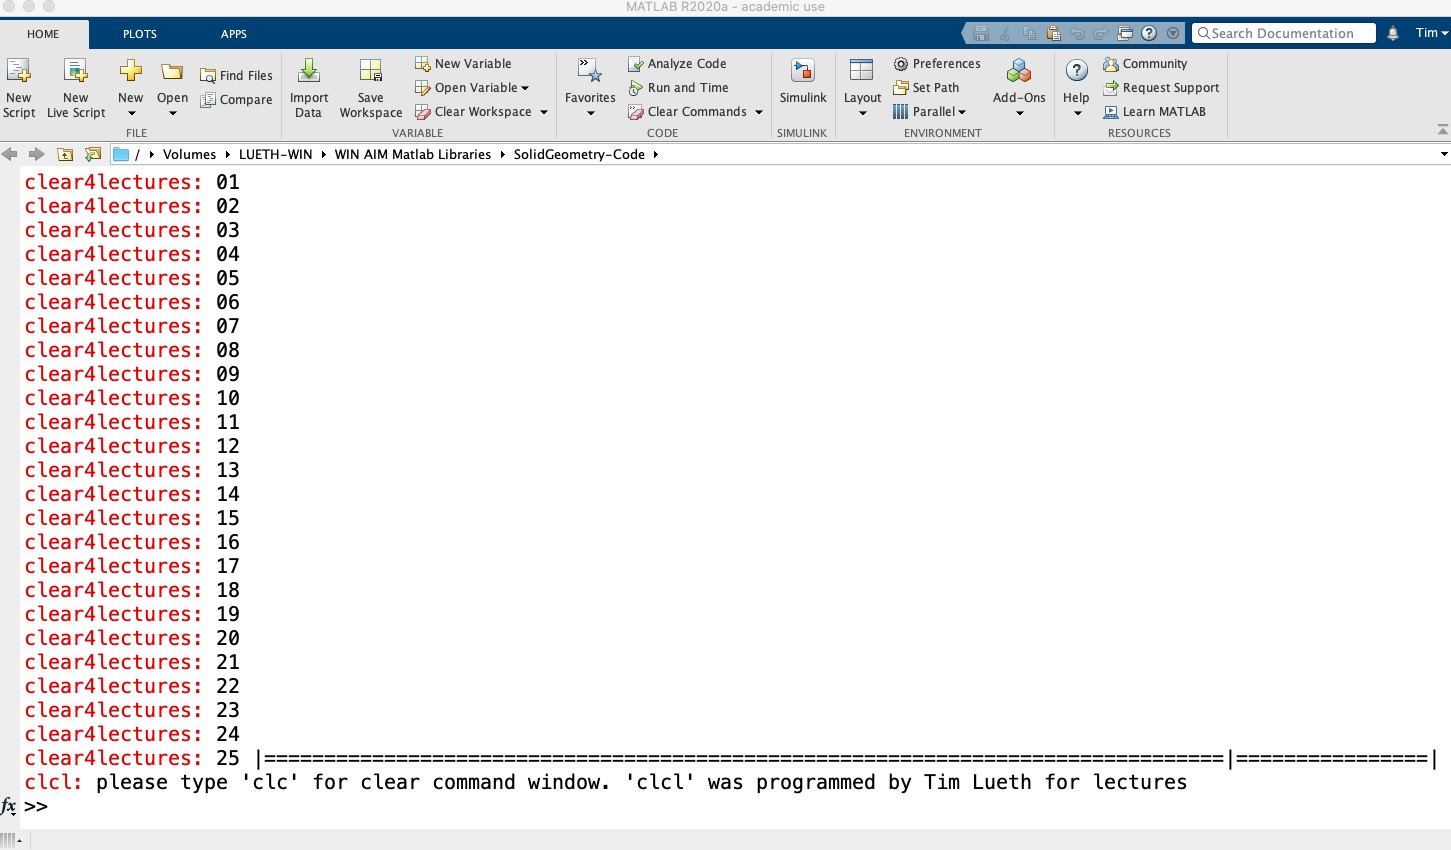The height and width of the screenshot is (850, 1451).
Task: Go up one folder level
Action: point(65,154)
